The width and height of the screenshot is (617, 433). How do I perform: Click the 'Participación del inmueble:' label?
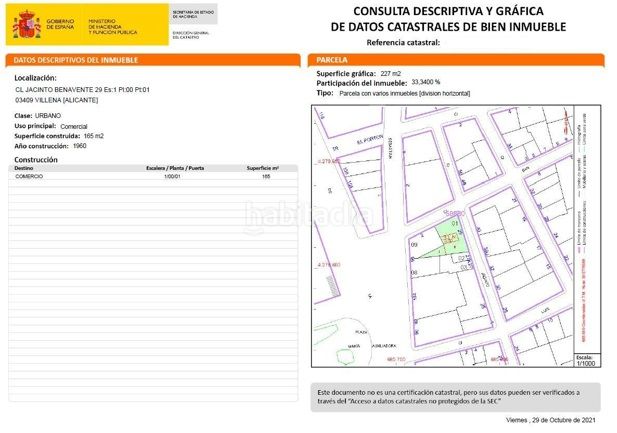[362, 83]
